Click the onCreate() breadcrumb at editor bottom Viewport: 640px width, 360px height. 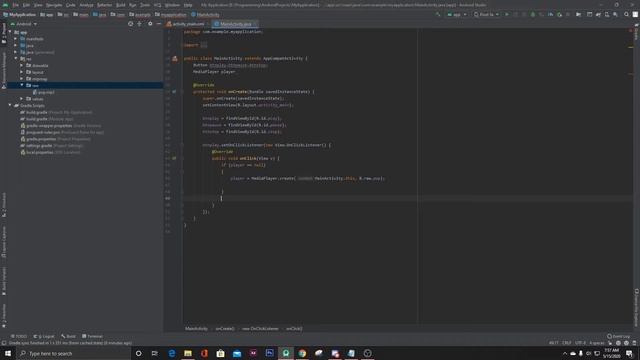point(225,329)
